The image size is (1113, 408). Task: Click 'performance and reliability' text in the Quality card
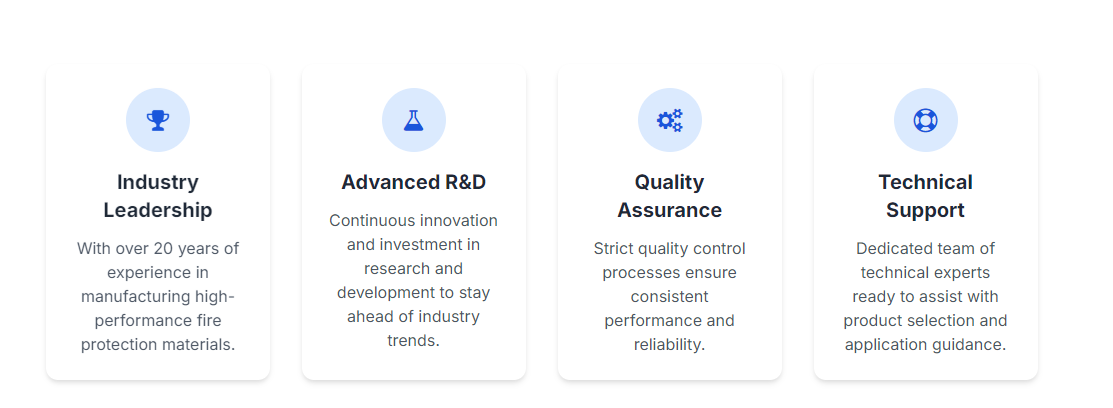pos(670,333)
